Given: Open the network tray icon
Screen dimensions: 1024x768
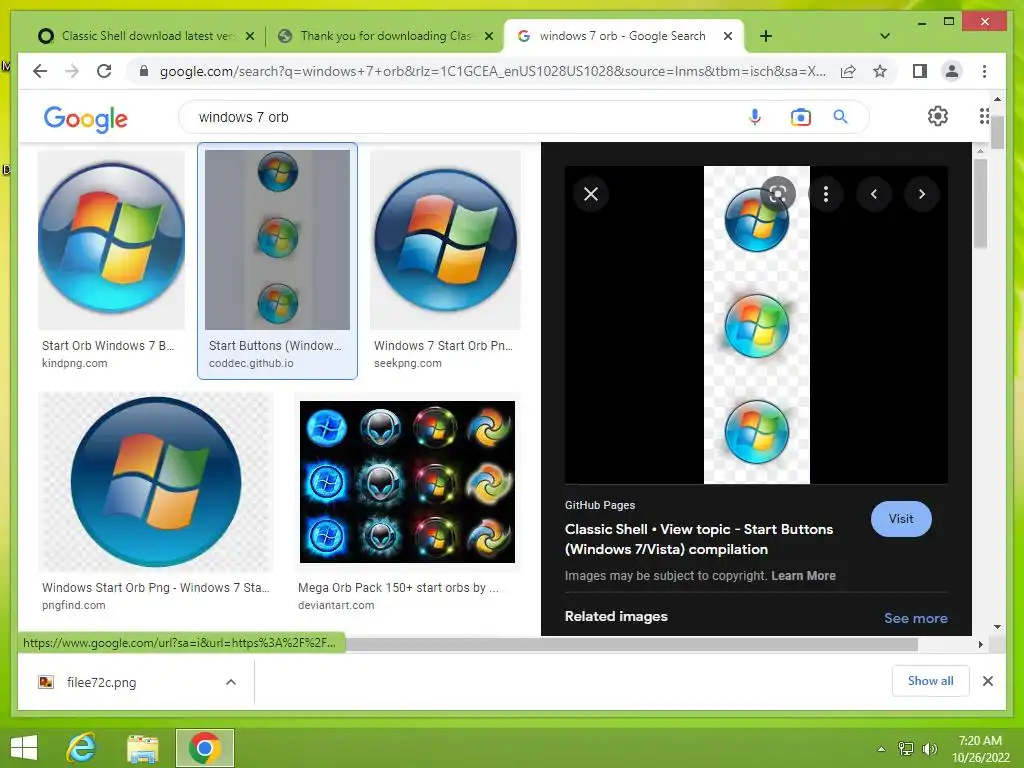Looking at the screenshot, I should (906, 749).
